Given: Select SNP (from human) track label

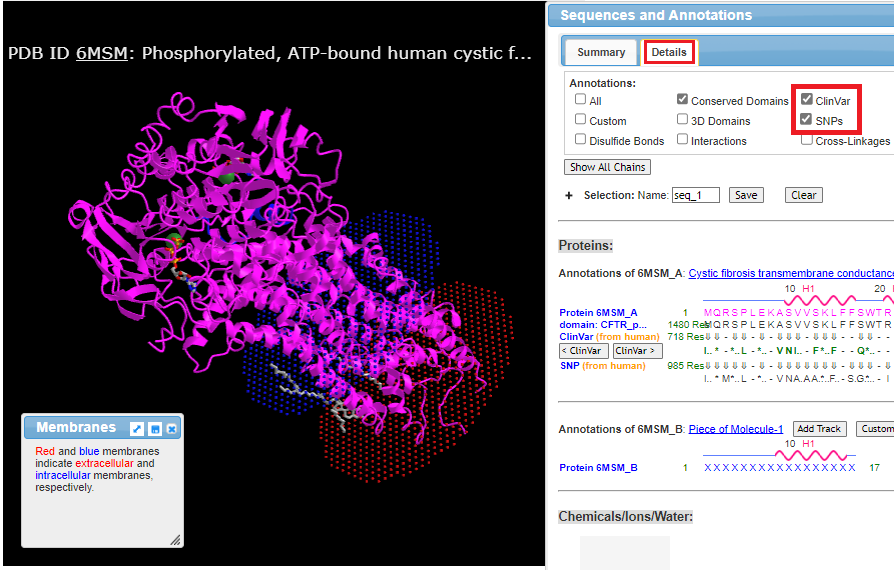Looking at the screenshot, I should tap(602, 366).
